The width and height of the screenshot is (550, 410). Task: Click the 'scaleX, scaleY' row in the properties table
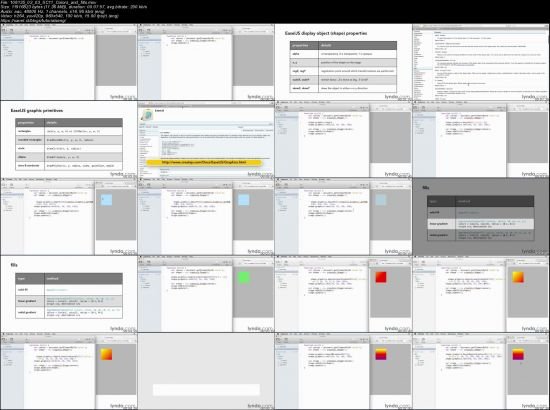pyautogui.click(x=343, y=80)
